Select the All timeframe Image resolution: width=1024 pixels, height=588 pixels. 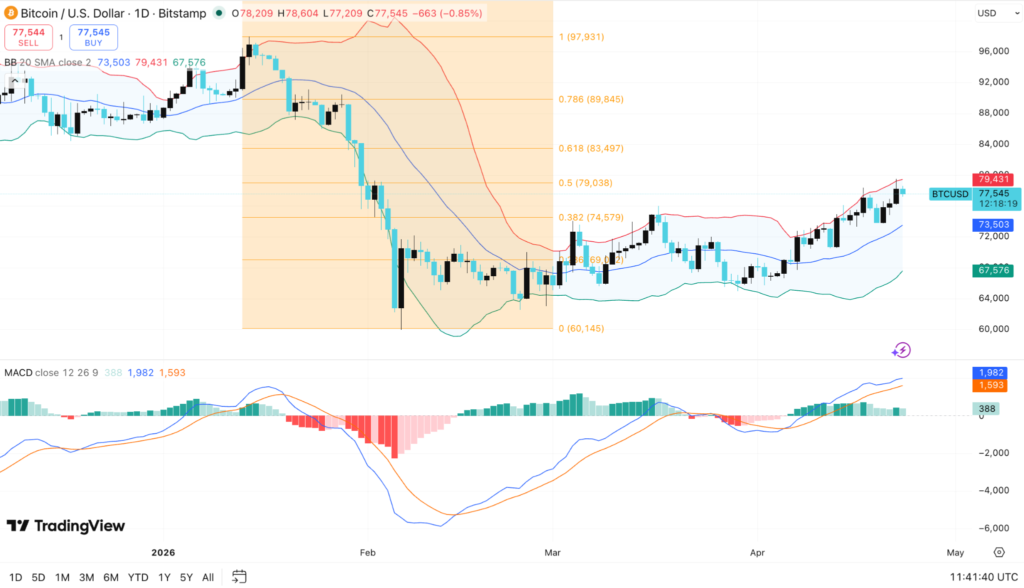[208, 577]
